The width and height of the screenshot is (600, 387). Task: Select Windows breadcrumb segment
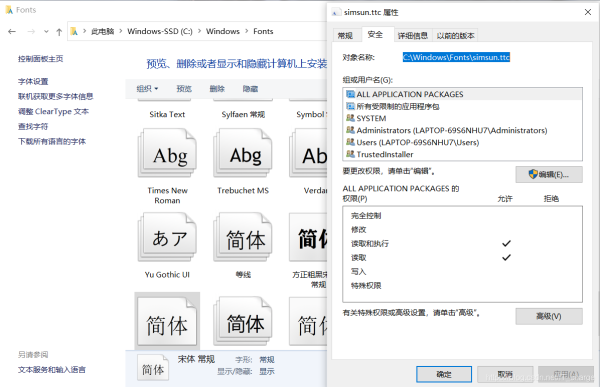(223, 31)
